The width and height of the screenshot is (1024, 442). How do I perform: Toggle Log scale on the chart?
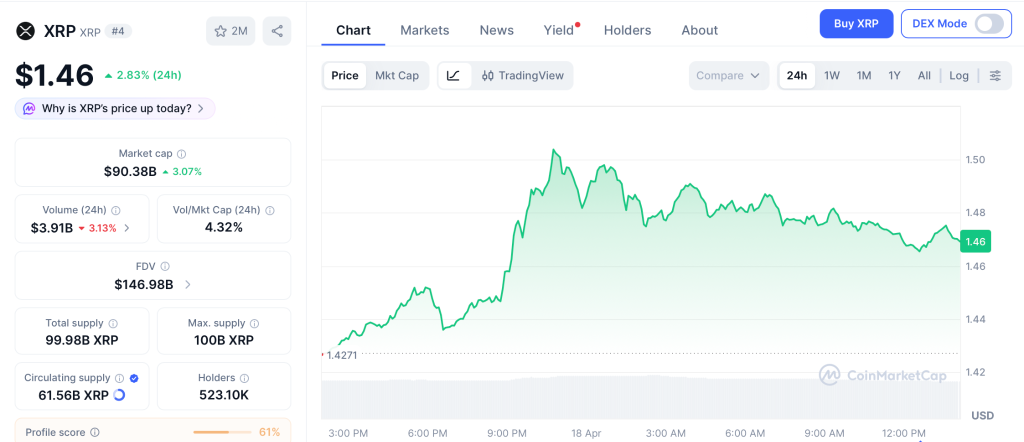pyautogui.click(x=958, y=76)
